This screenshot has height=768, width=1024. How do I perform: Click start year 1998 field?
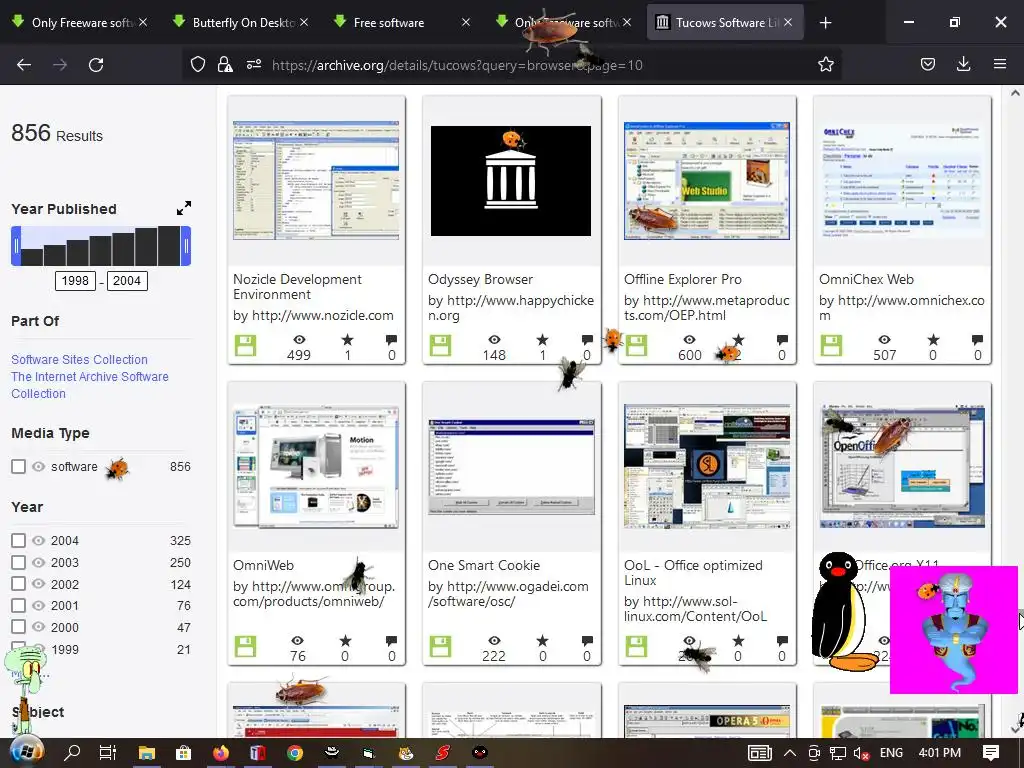point(75,281)
